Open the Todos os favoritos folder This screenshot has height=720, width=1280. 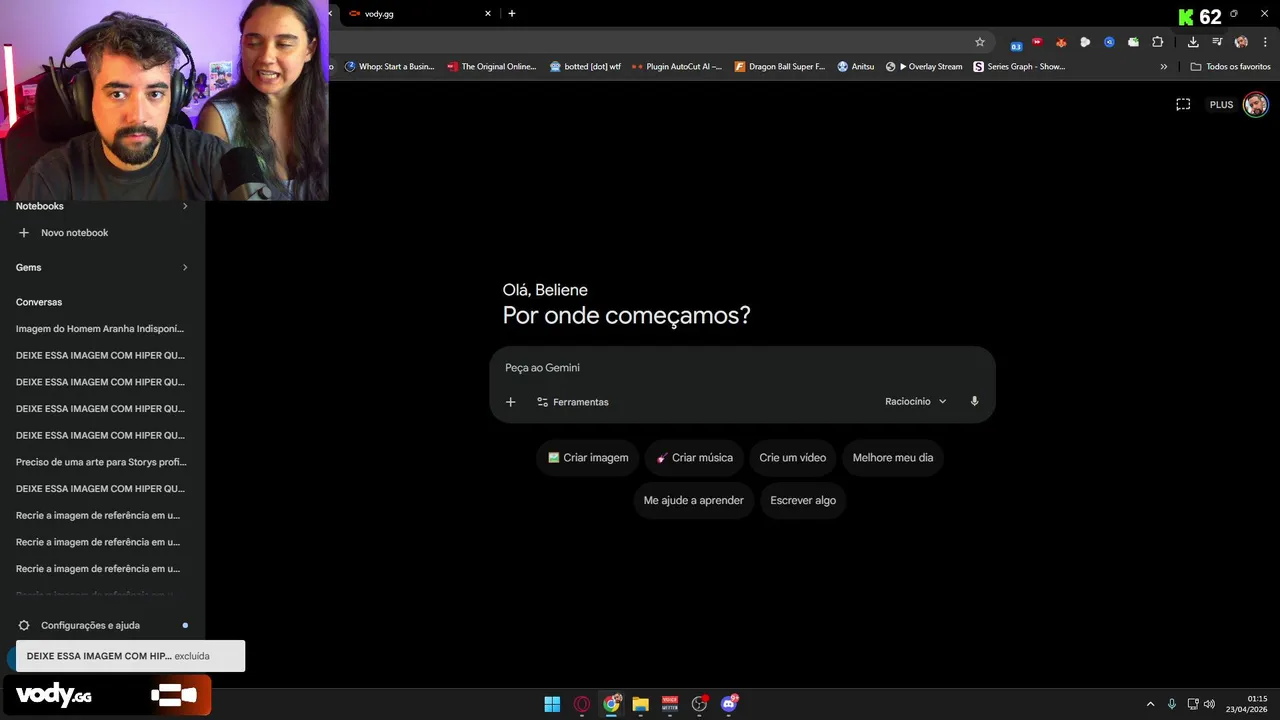point(1231,67)
